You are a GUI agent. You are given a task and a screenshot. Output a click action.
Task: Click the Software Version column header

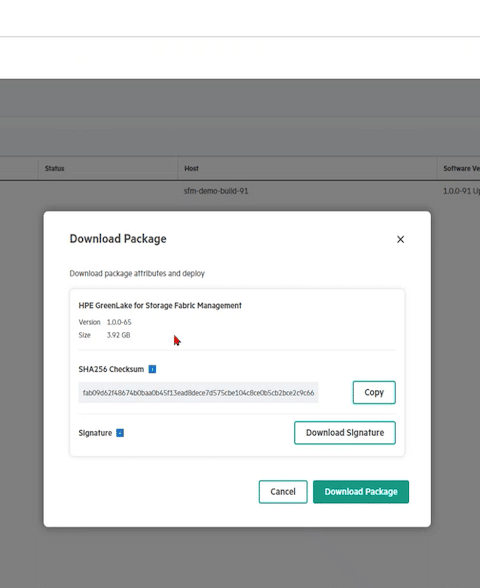461,169
